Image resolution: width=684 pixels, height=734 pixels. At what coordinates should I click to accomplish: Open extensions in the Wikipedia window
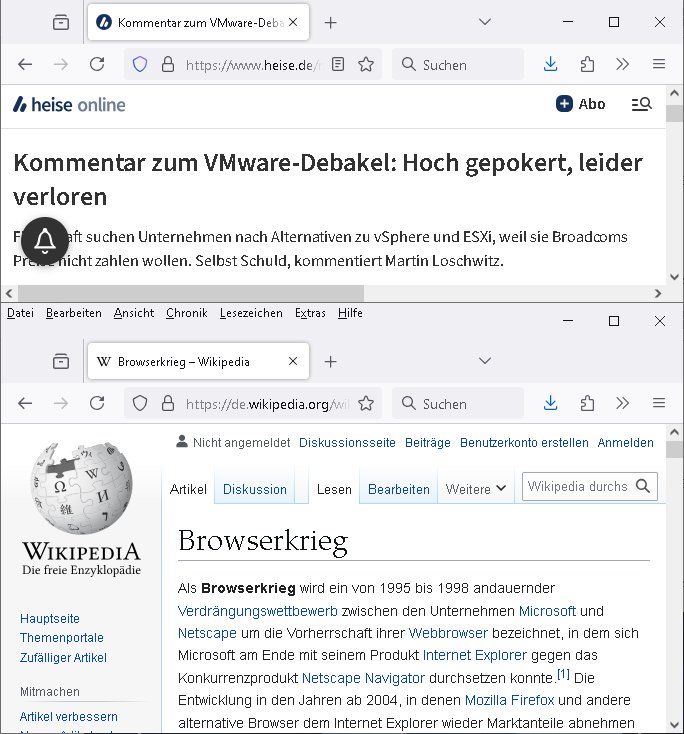point(587,403)
